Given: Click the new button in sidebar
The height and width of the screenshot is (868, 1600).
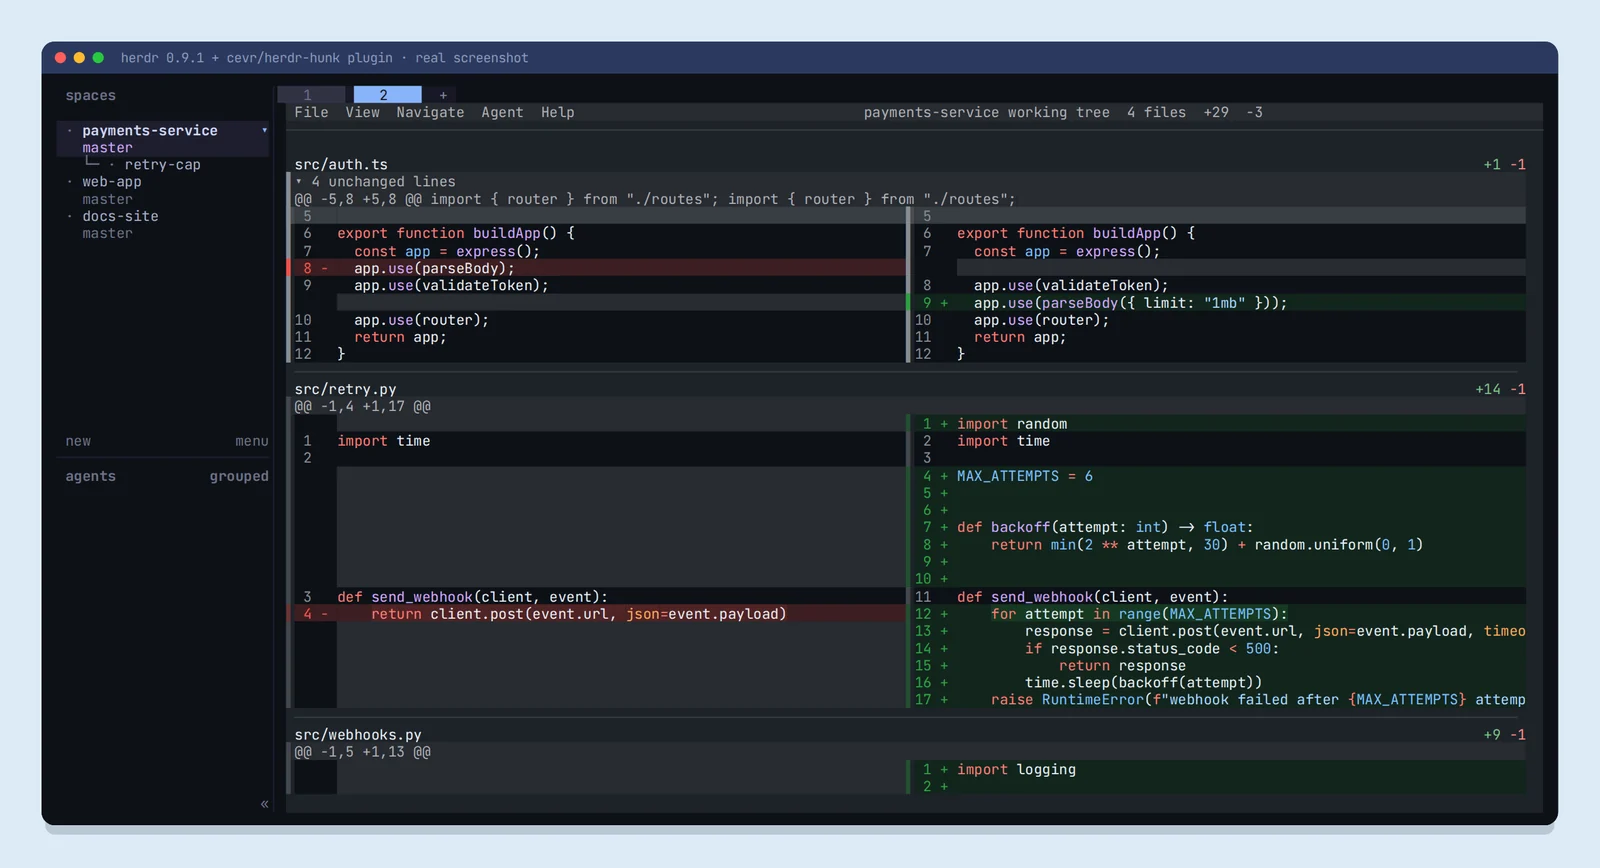Looking at the screenshot, I should pyautogui.click(x=78, y=441).
